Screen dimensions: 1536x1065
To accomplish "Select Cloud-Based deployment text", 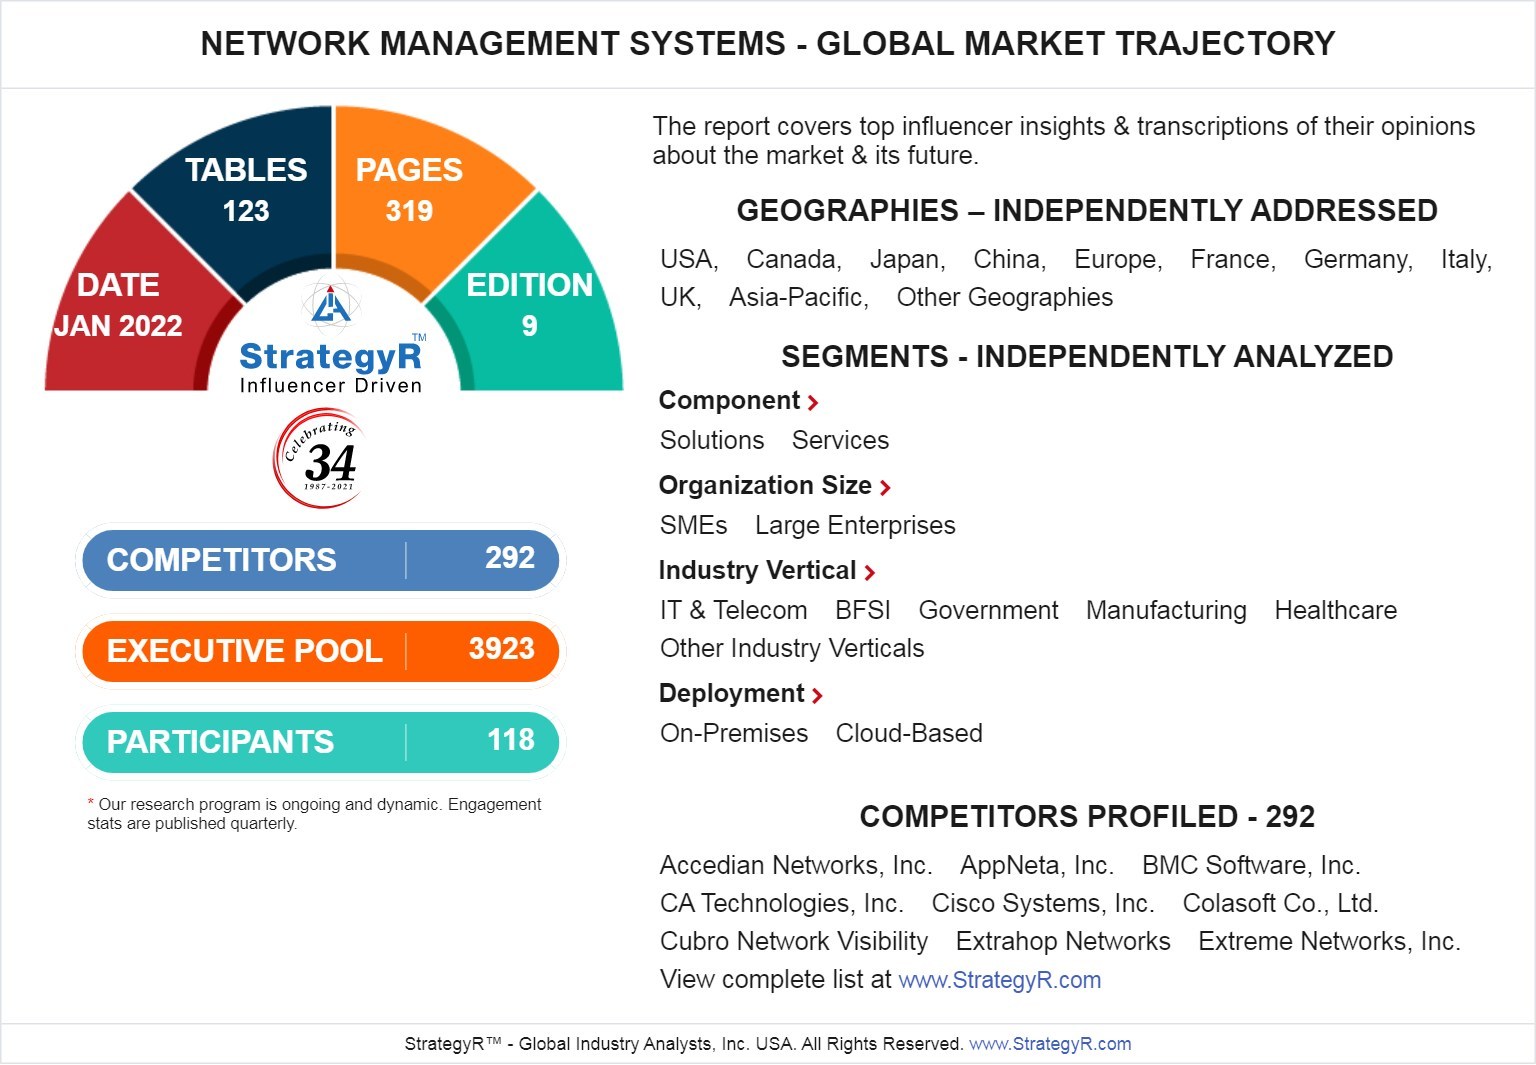I will [x=909, y=734].
